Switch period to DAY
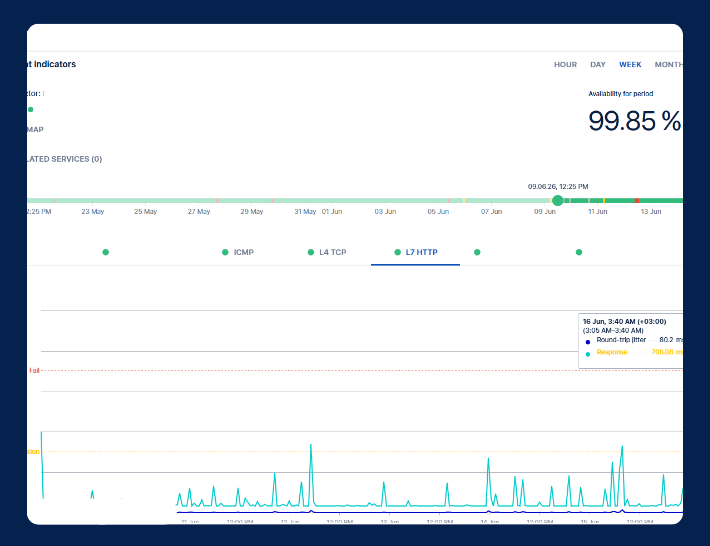The image size is (710, 546). tap(598, 65)
